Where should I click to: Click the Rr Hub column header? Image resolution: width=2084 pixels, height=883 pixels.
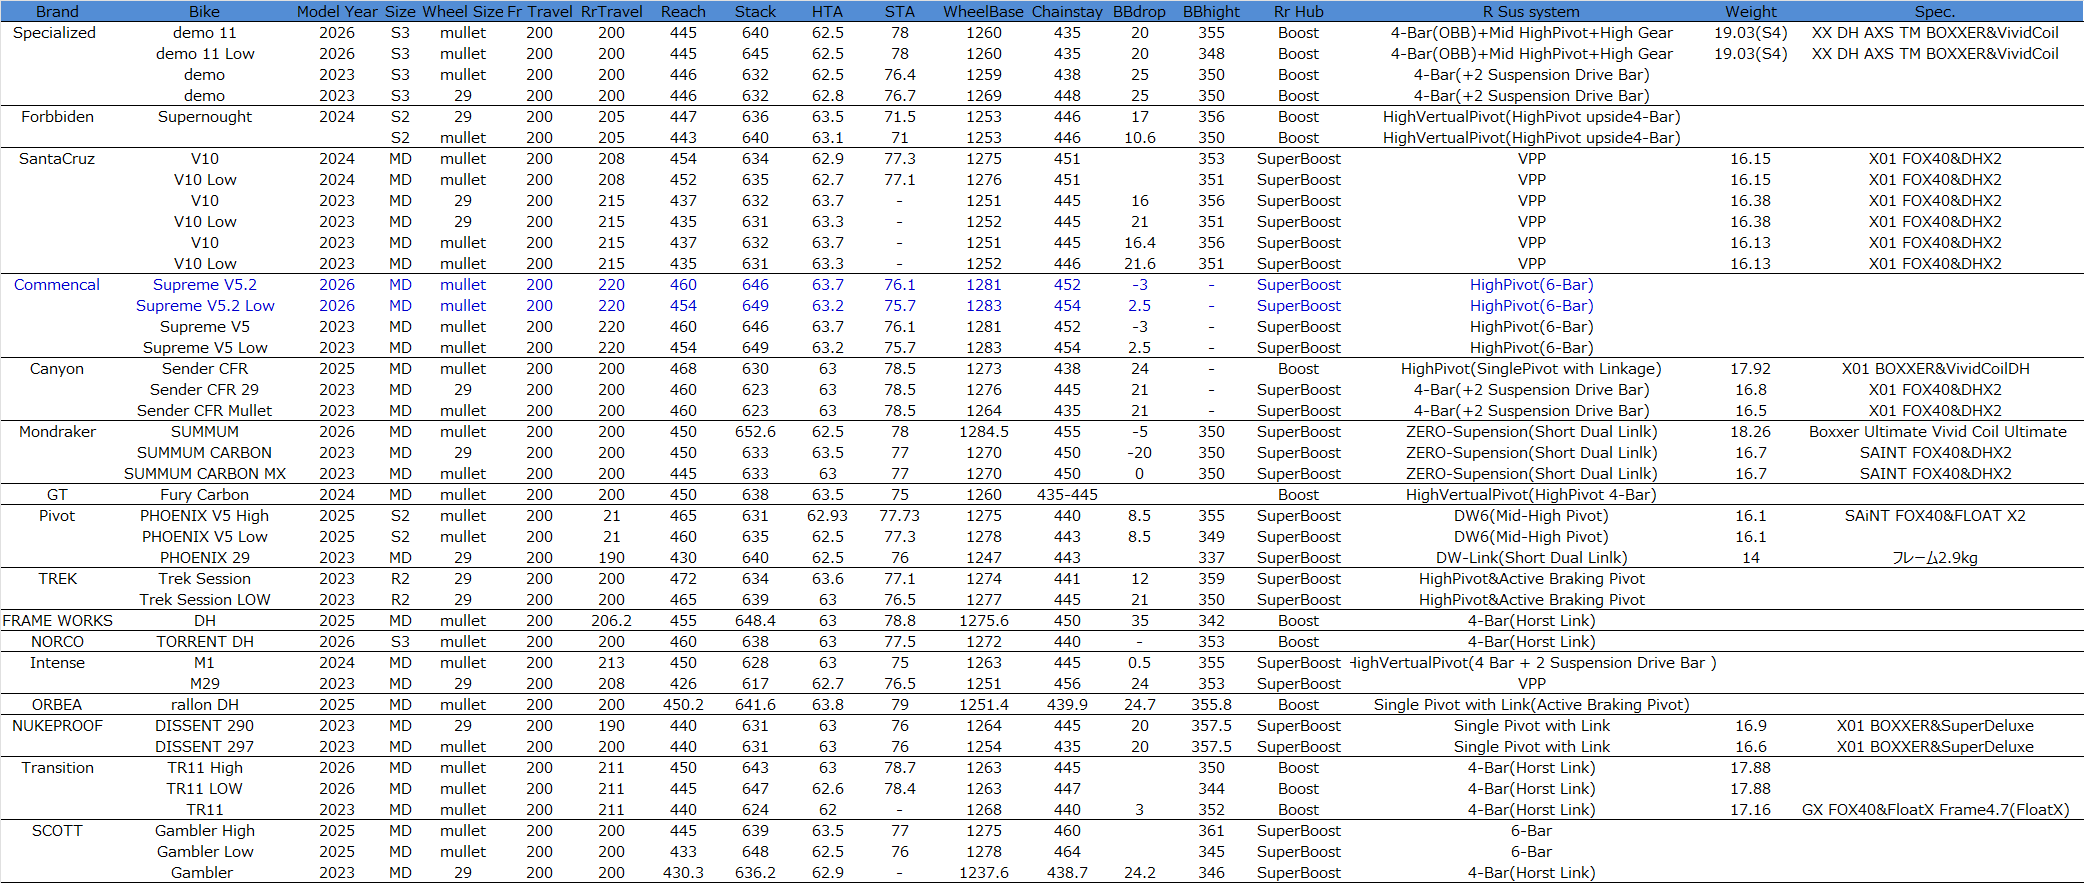(1298, 12)
